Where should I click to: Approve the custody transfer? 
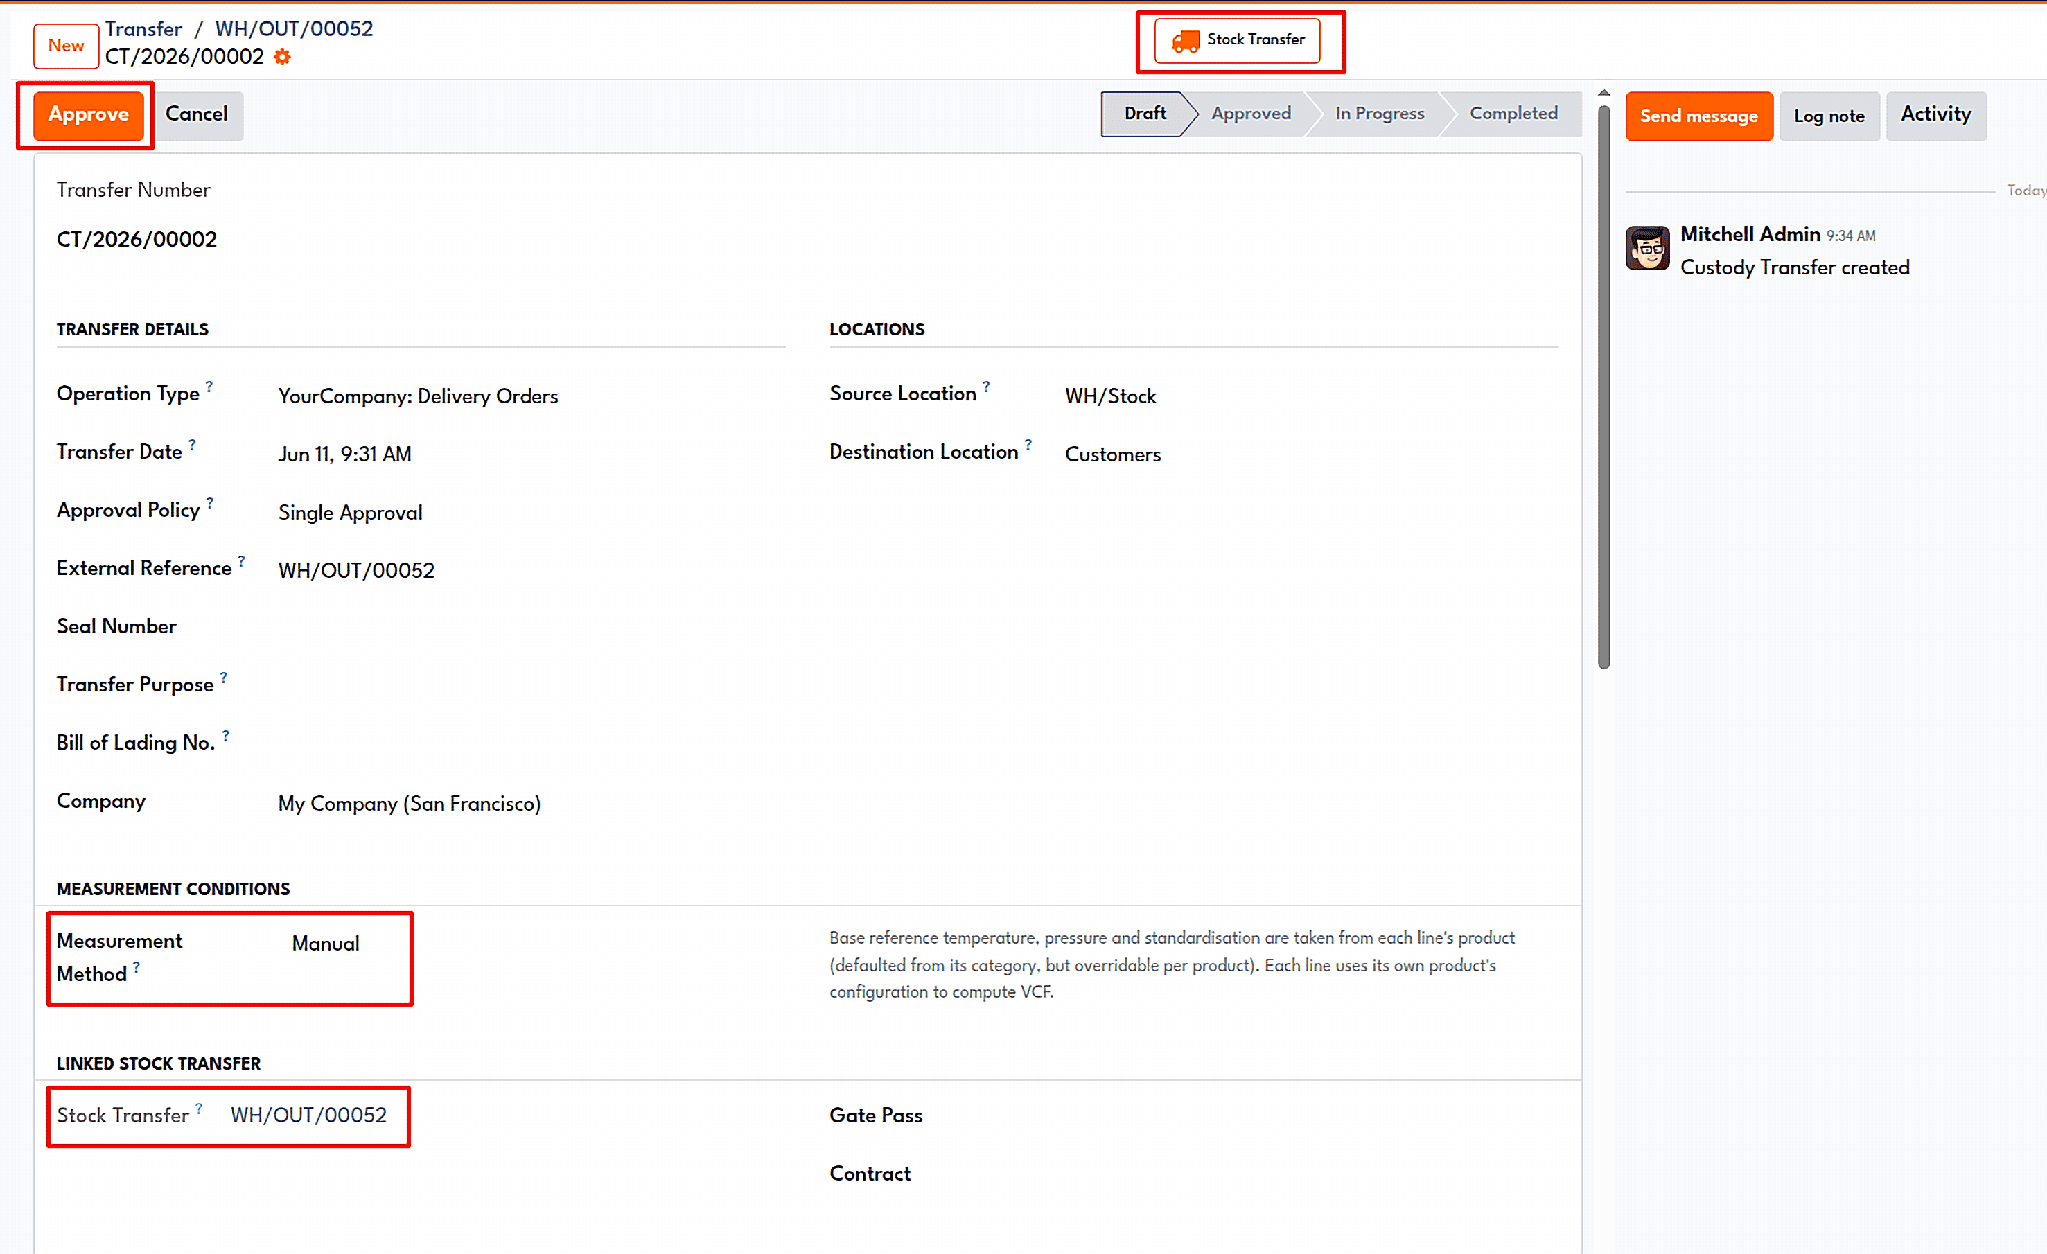pos(88,114)
